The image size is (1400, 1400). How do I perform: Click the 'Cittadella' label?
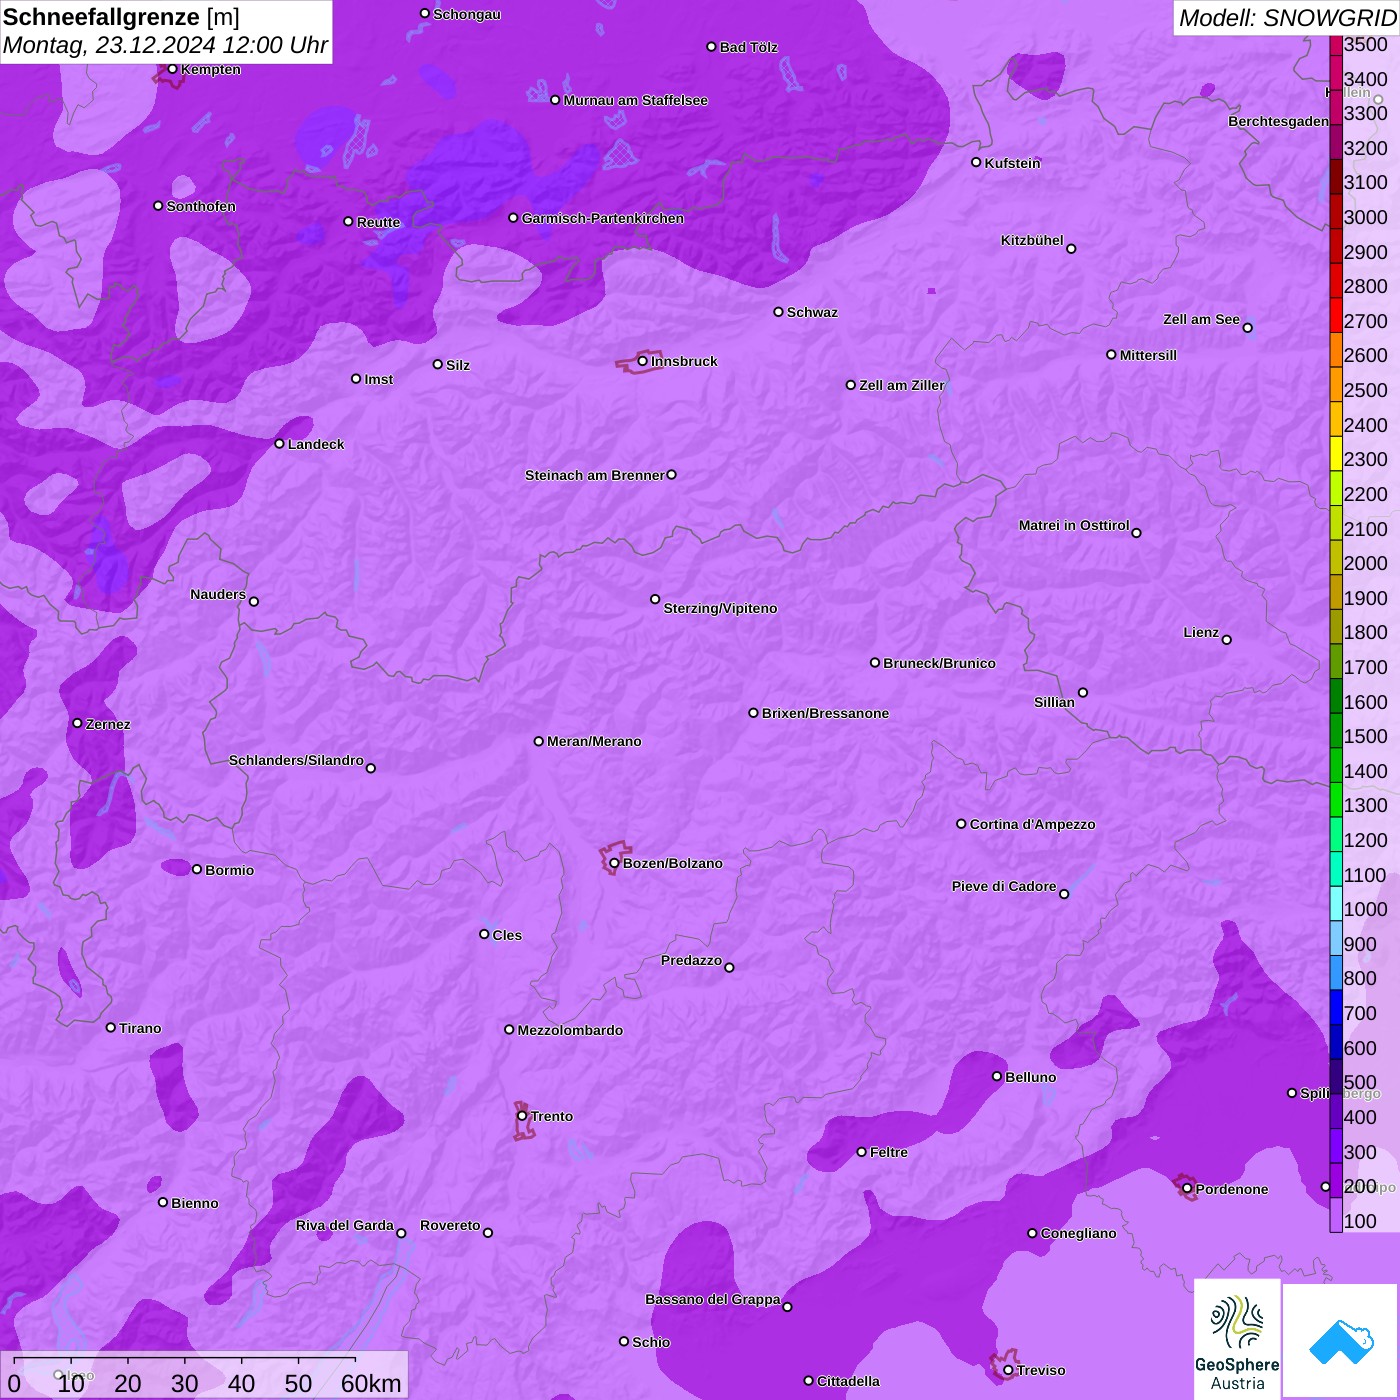(x=848, y=1381)
